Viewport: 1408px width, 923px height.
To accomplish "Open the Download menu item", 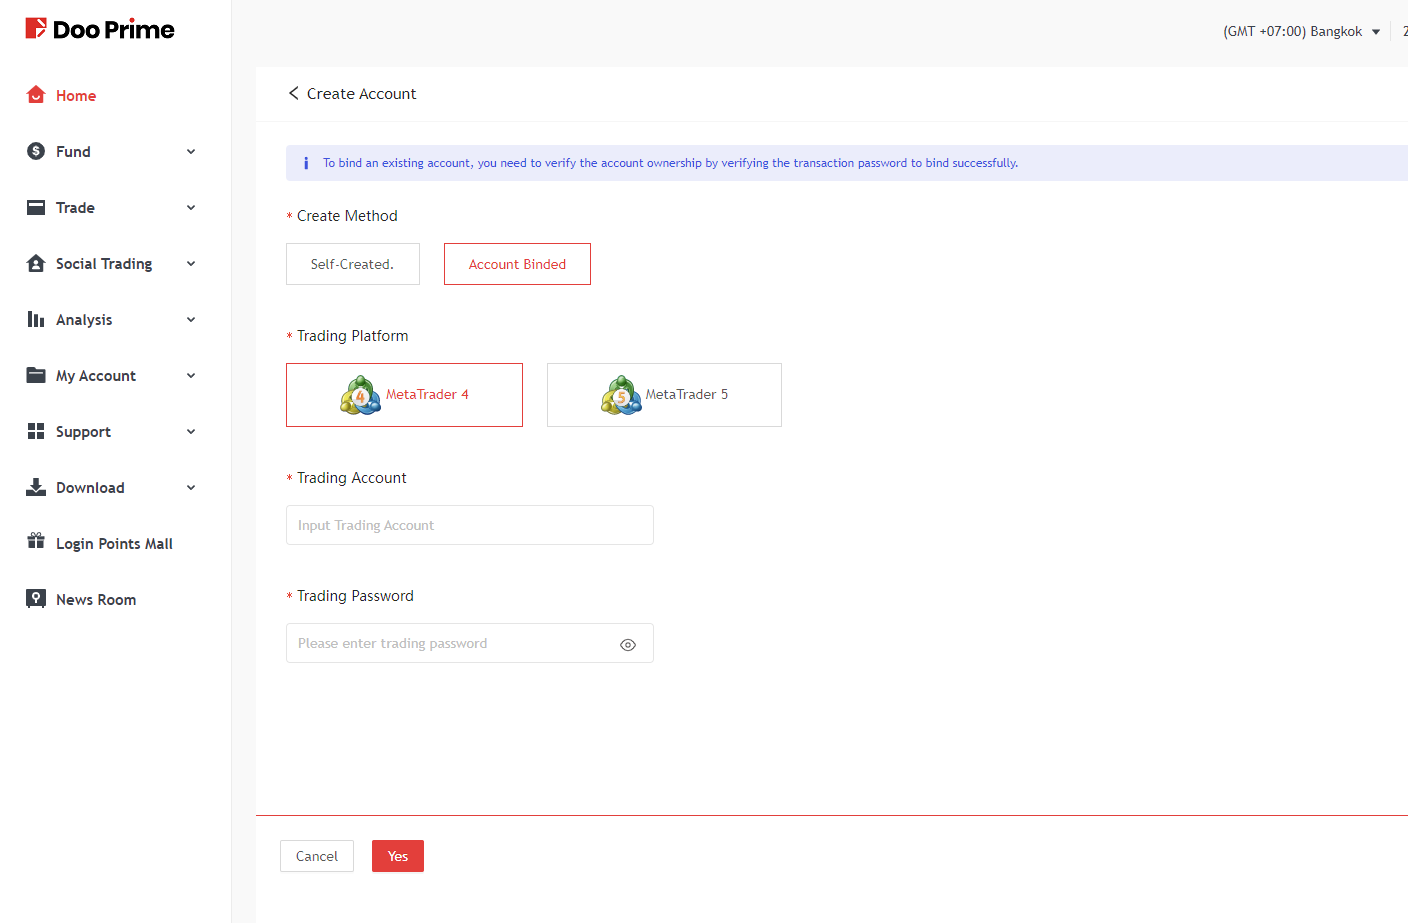I will (90, 488).
